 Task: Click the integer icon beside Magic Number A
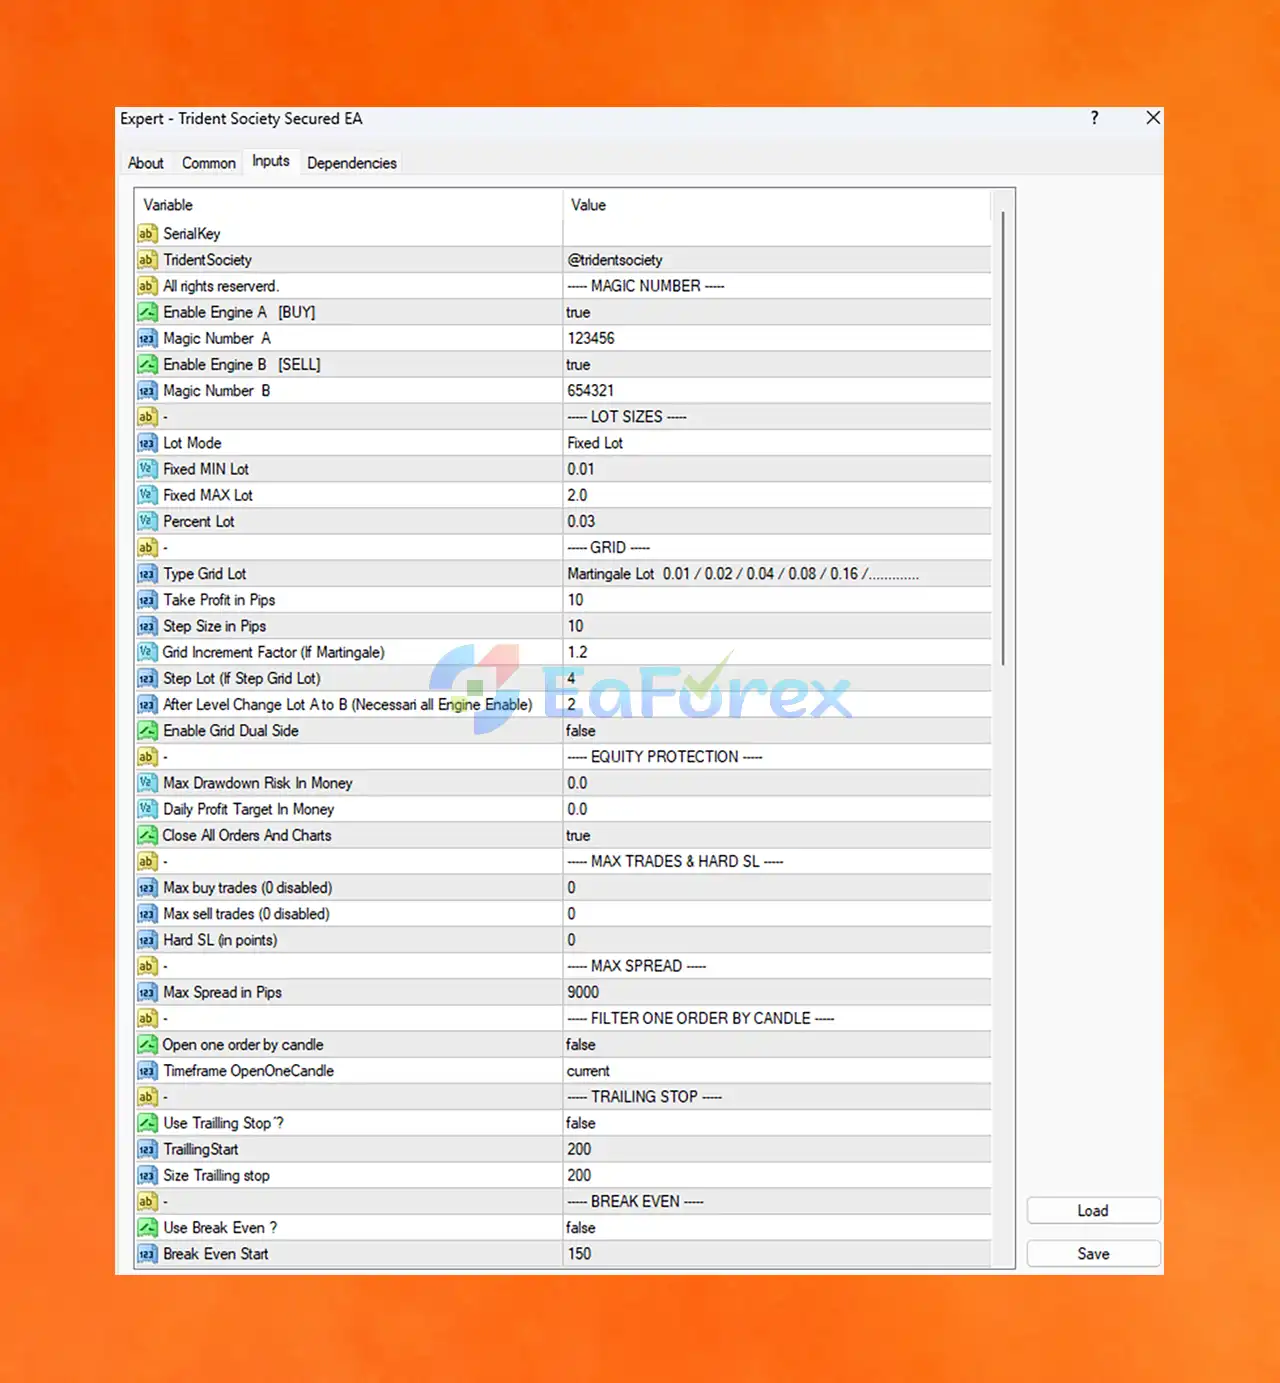147,338
